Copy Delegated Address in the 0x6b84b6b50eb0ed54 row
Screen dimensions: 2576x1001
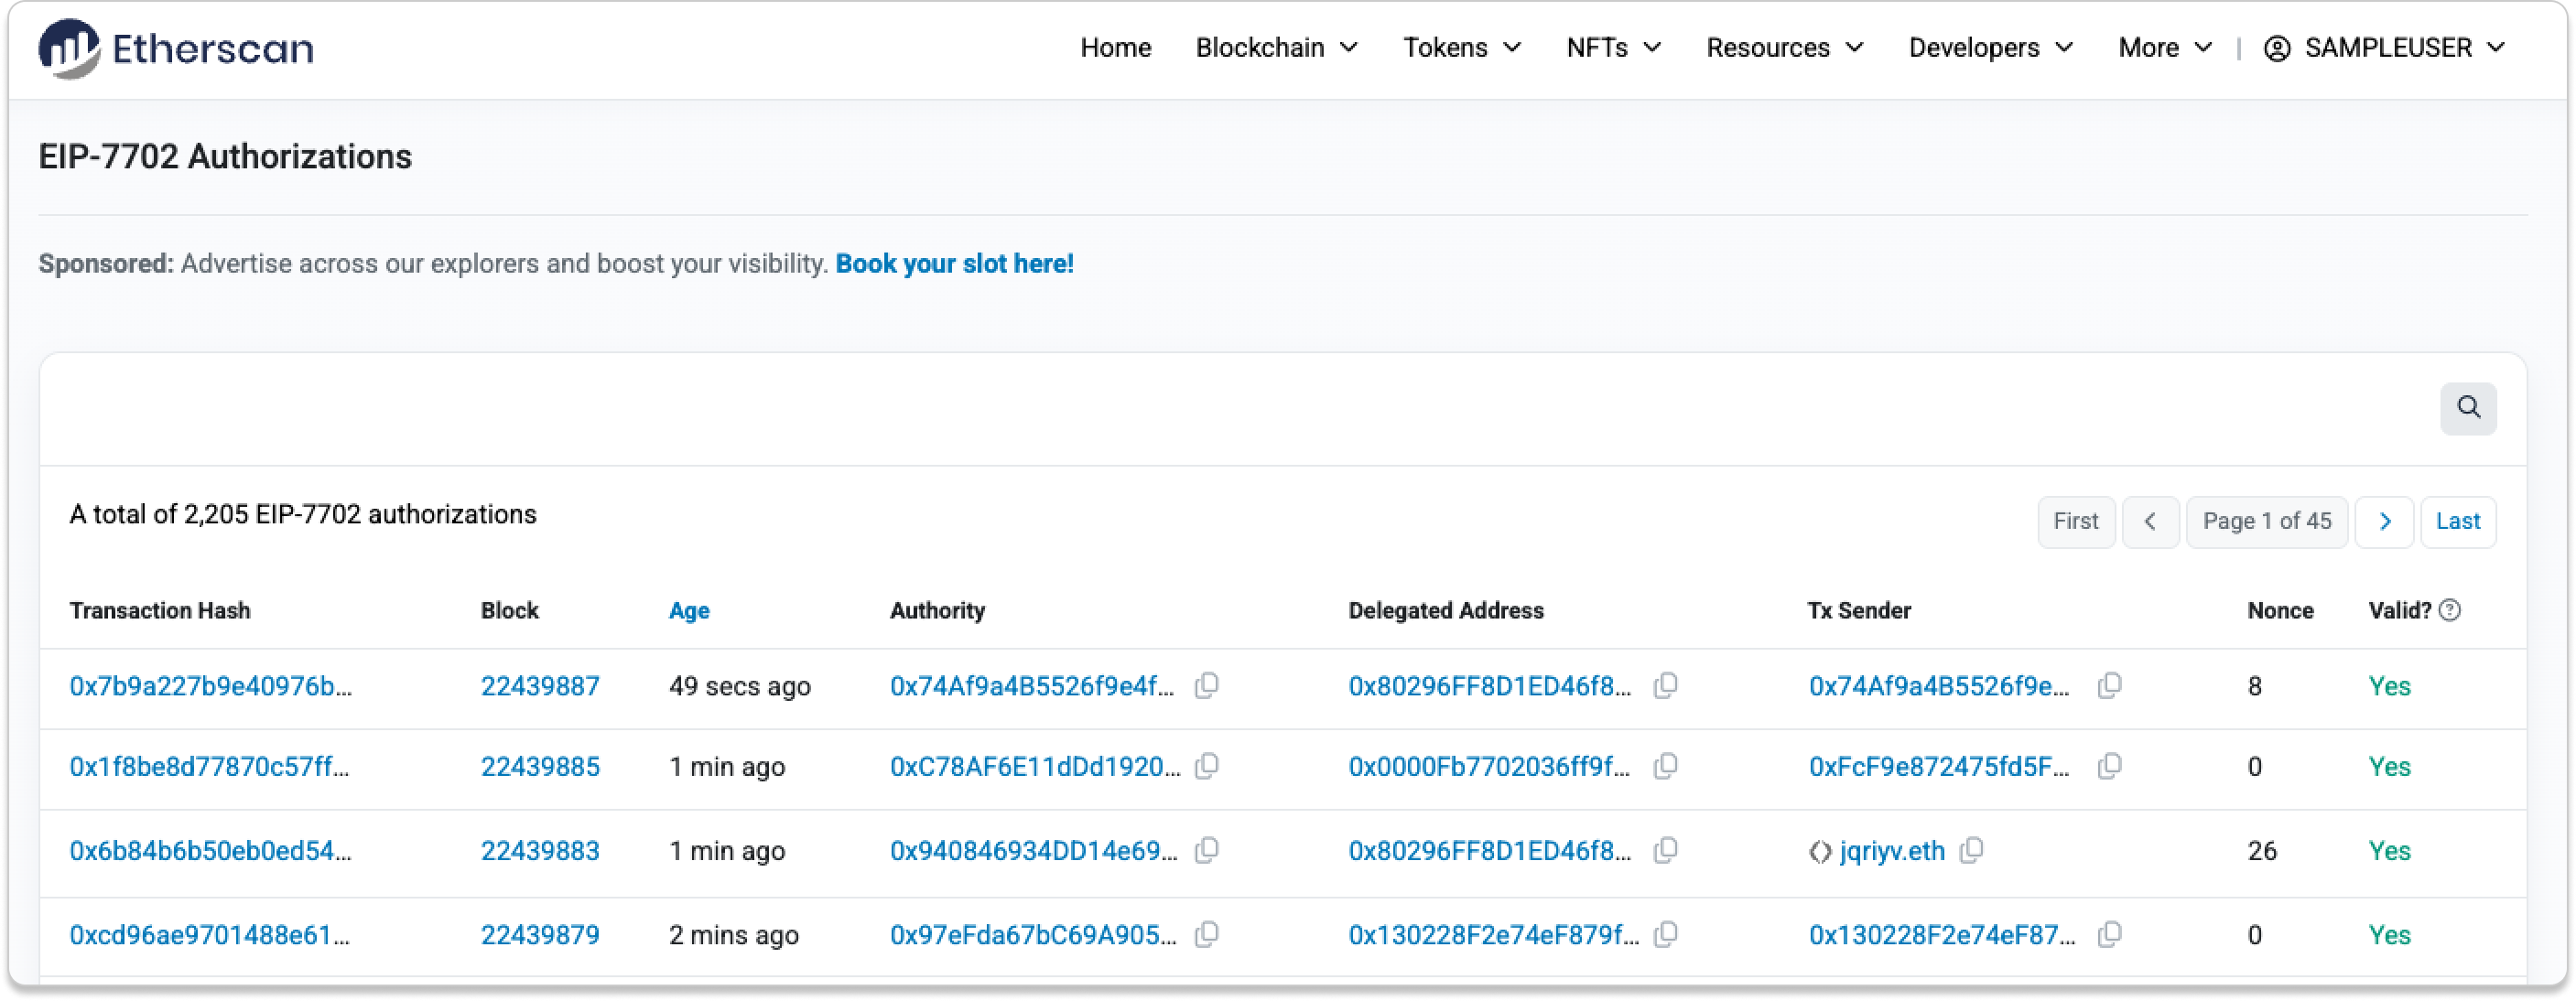coord(1665,851)
